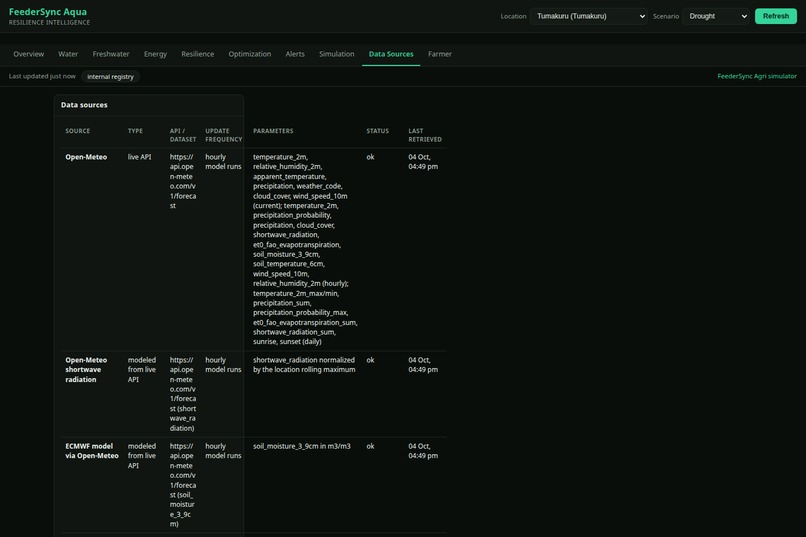
Task: Switch to the Overview tab
Action: [x=29, y=54]
